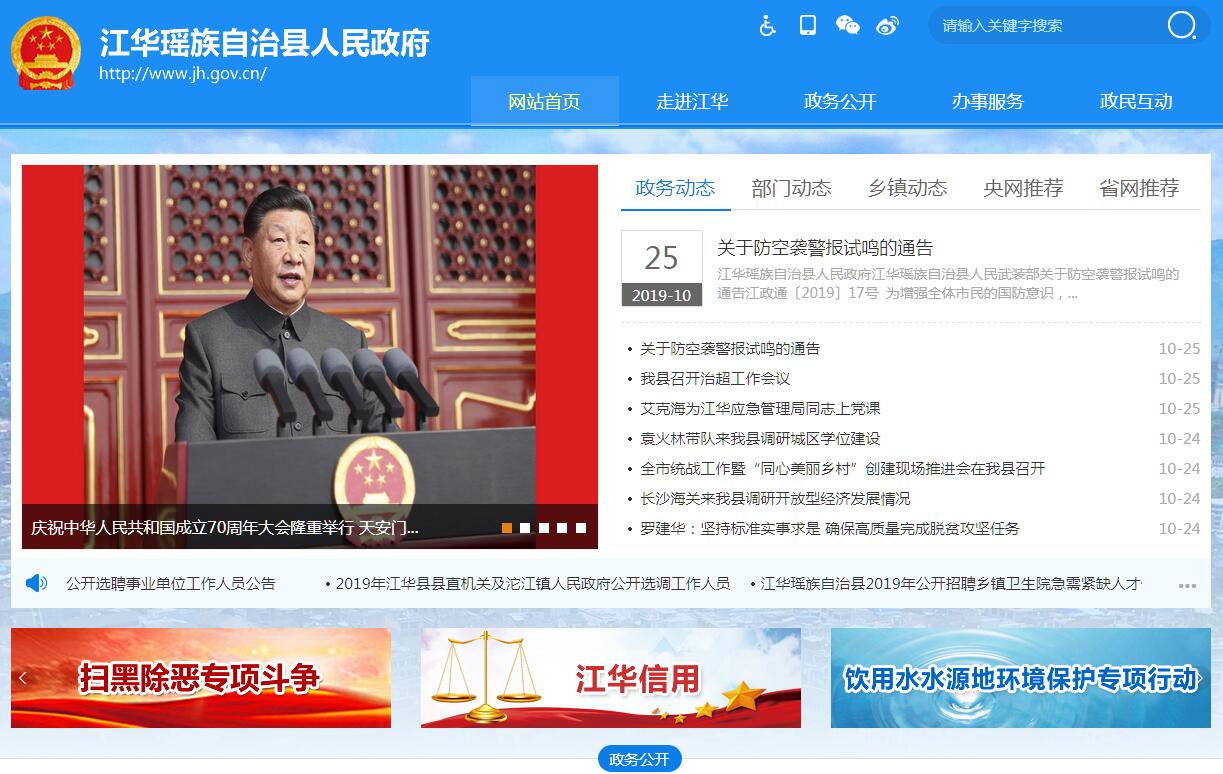The width and height of the screenshot is (1223, 774).
Task: Click the speaker announcement icon
Action: 37,583
